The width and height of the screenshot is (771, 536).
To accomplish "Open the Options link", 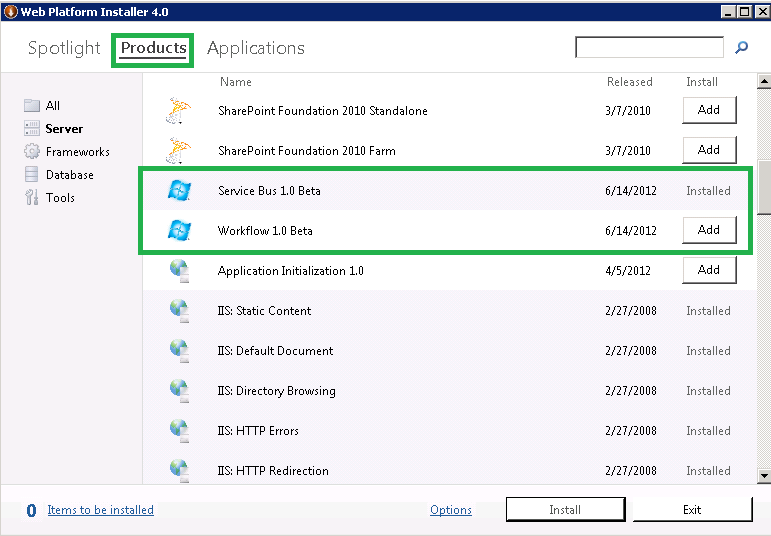I will [x=451, y=510].
